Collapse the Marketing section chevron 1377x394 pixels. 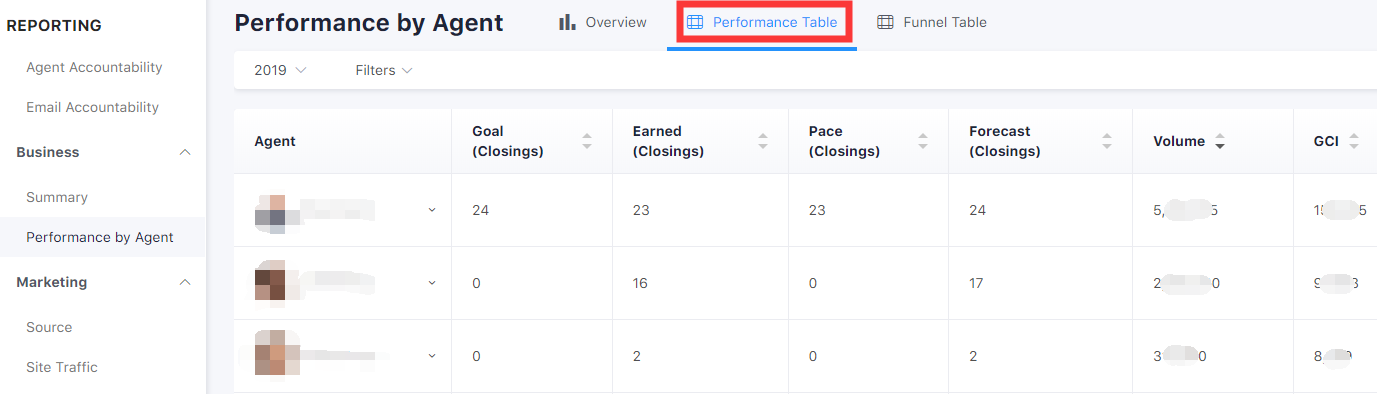tap(184, 282)
